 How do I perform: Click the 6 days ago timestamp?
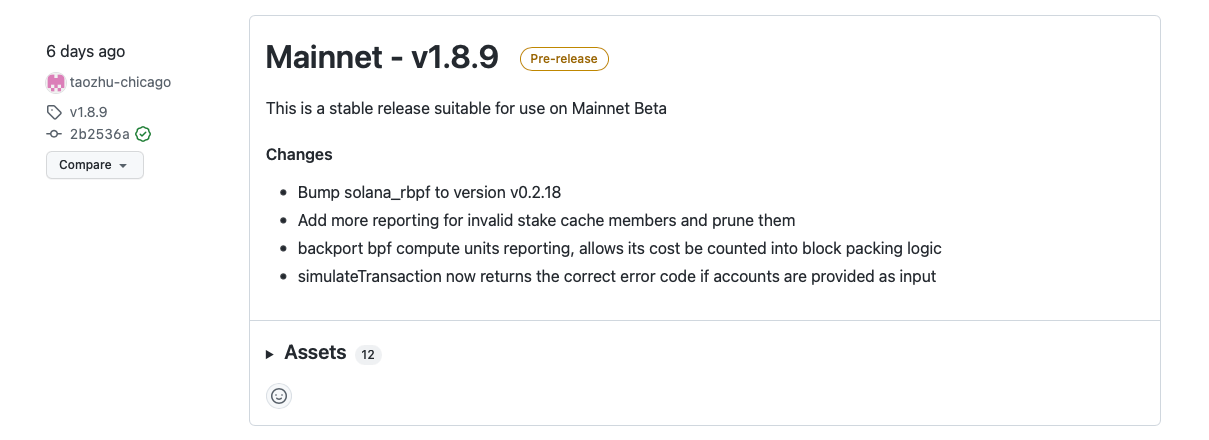[x=86, y=51]
